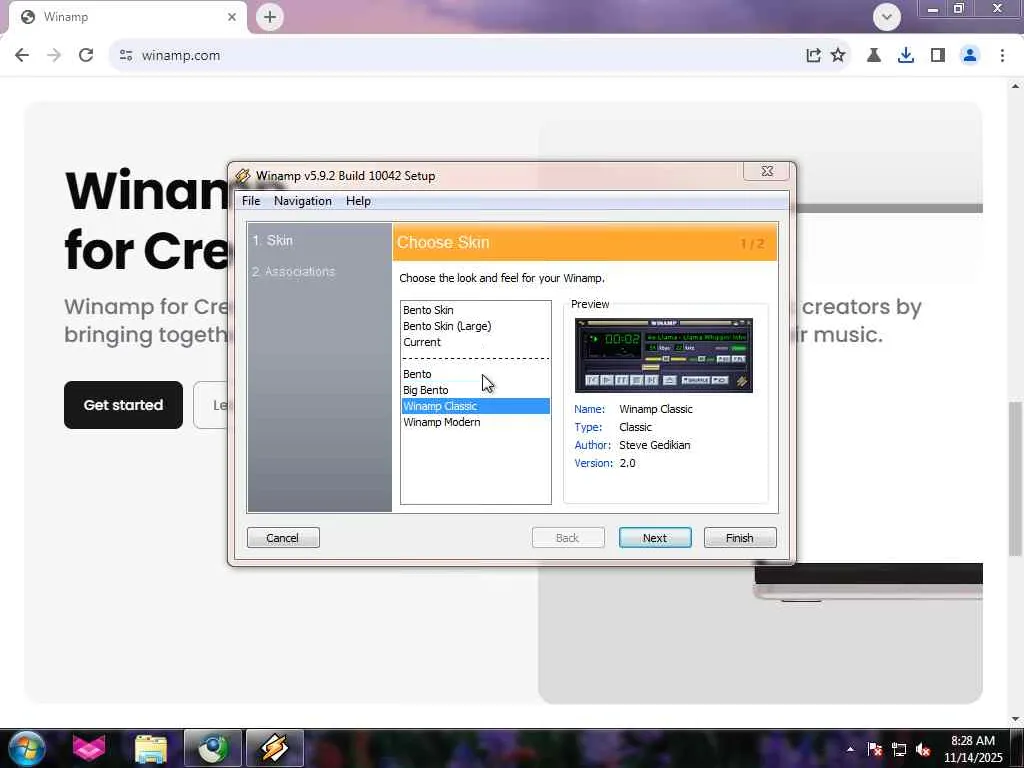Click the Finish button in setup

tap(740, 537)
